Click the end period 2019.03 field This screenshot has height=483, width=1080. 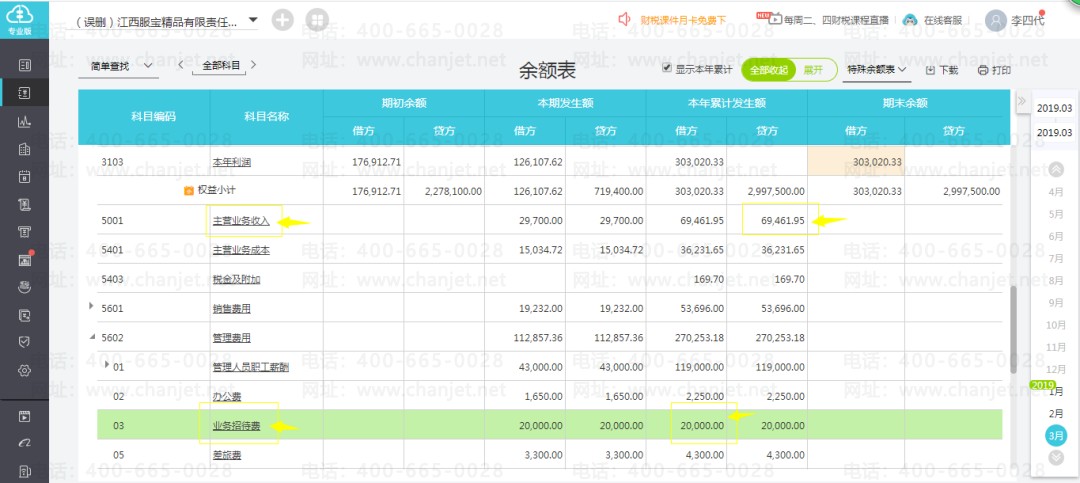pos(1055,132)
